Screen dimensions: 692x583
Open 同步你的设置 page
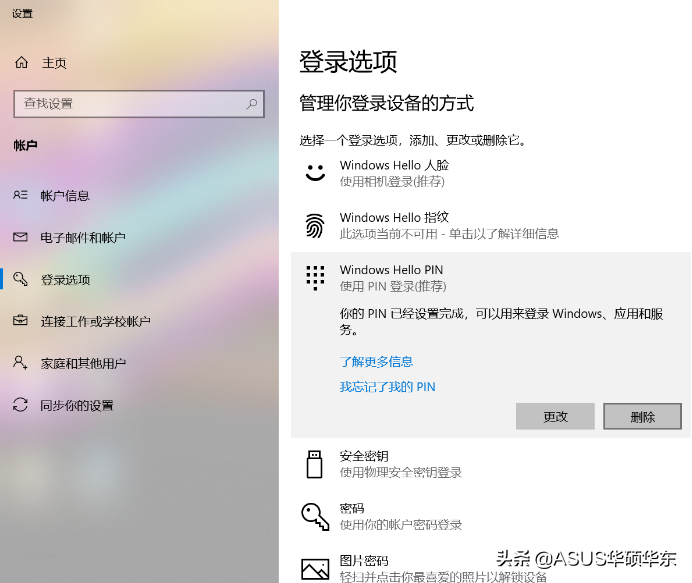(77, 405)
